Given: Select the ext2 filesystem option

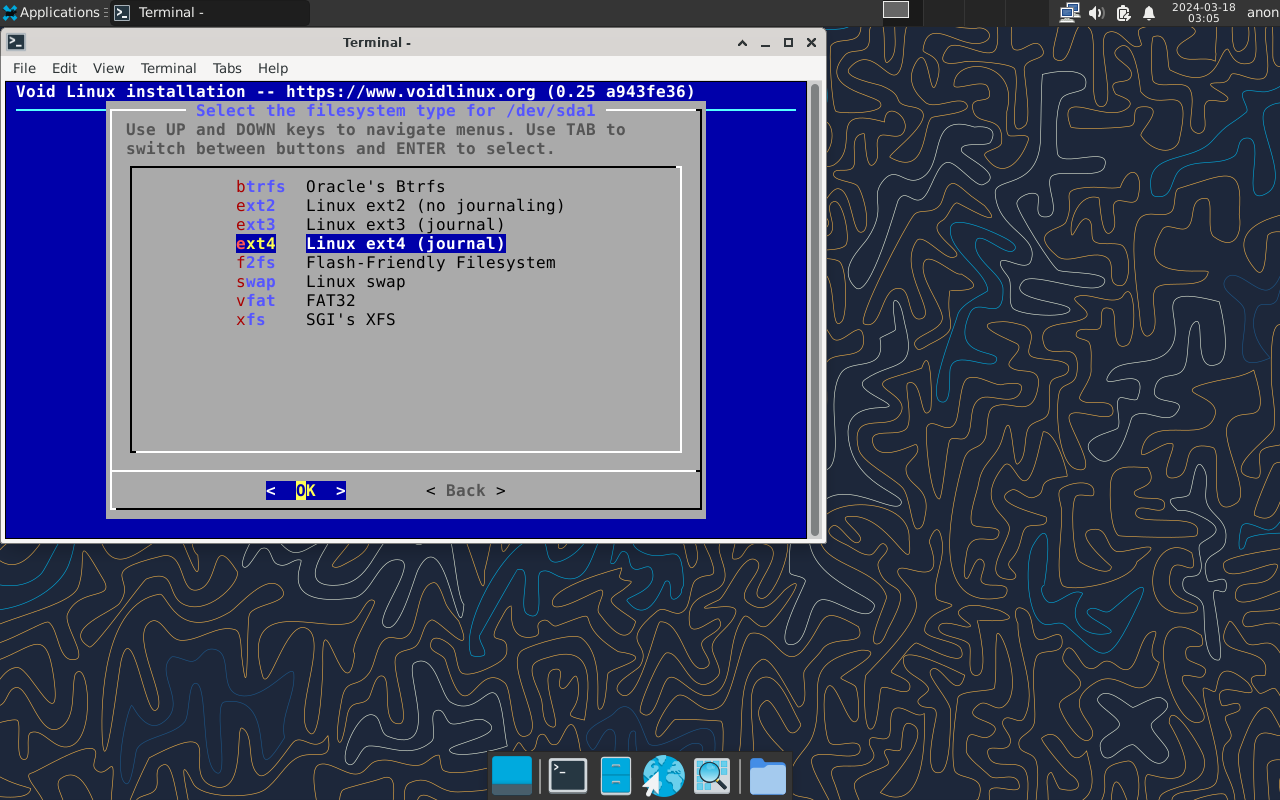Looking at the screenshot, I should point(256,206).
